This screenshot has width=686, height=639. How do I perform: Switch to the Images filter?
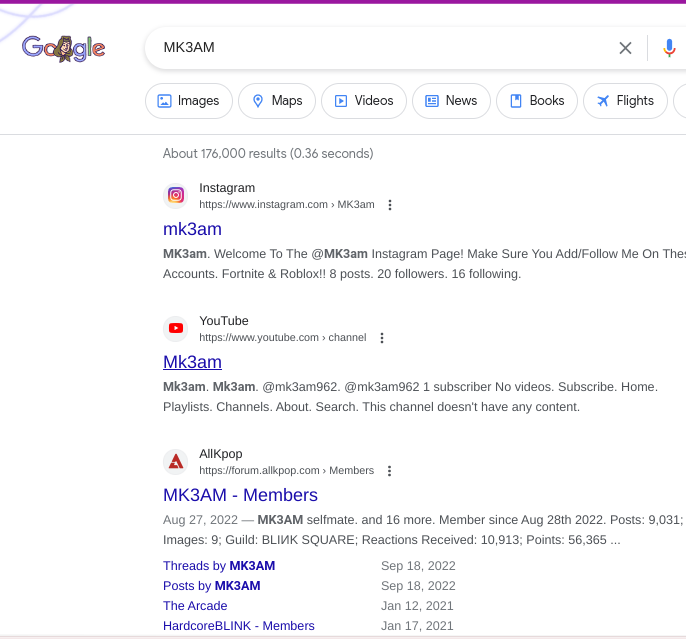click(189, 101)
